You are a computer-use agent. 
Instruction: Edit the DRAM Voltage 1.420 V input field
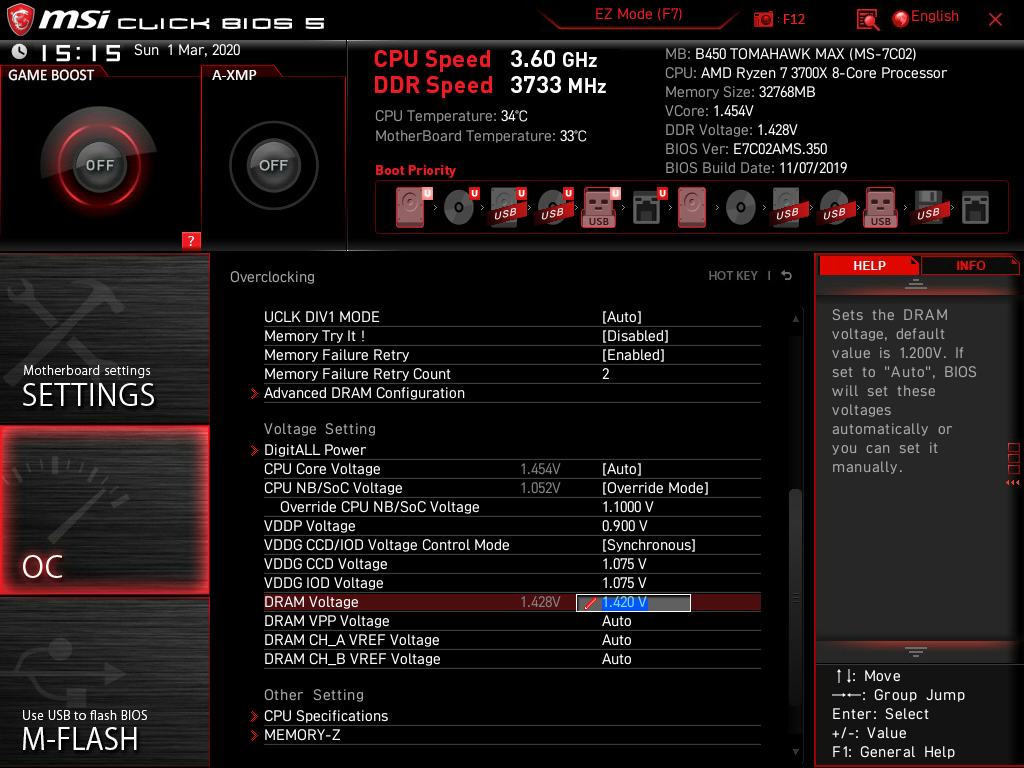(633, 603)
